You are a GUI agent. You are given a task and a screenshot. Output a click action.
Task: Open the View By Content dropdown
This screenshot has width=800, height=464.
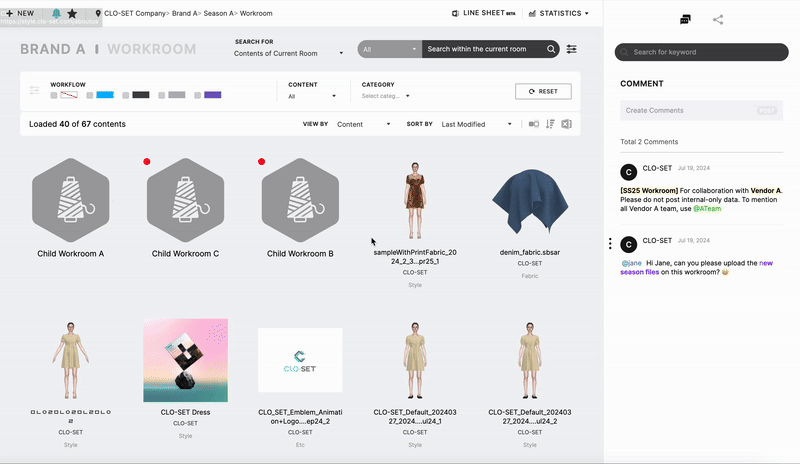tap(363, 124)
